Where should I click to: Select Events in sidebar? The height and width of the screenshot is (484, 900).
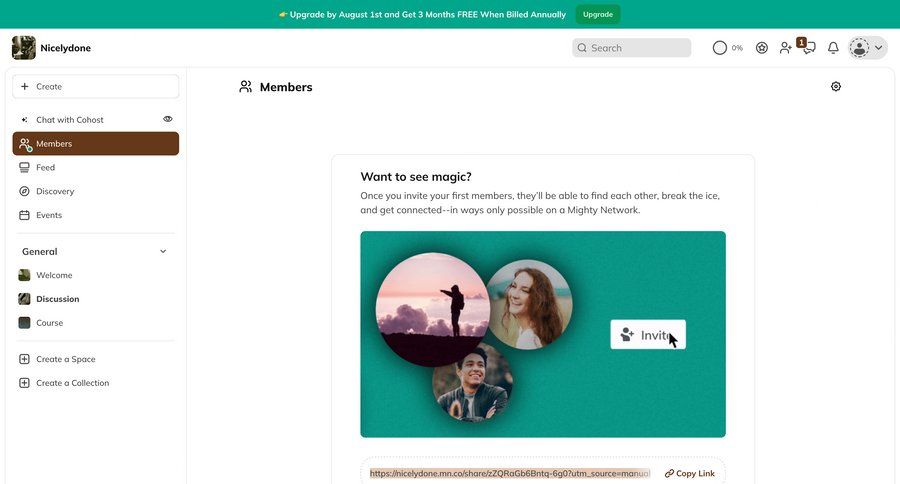pyautogui.click(x=49, y=215)
